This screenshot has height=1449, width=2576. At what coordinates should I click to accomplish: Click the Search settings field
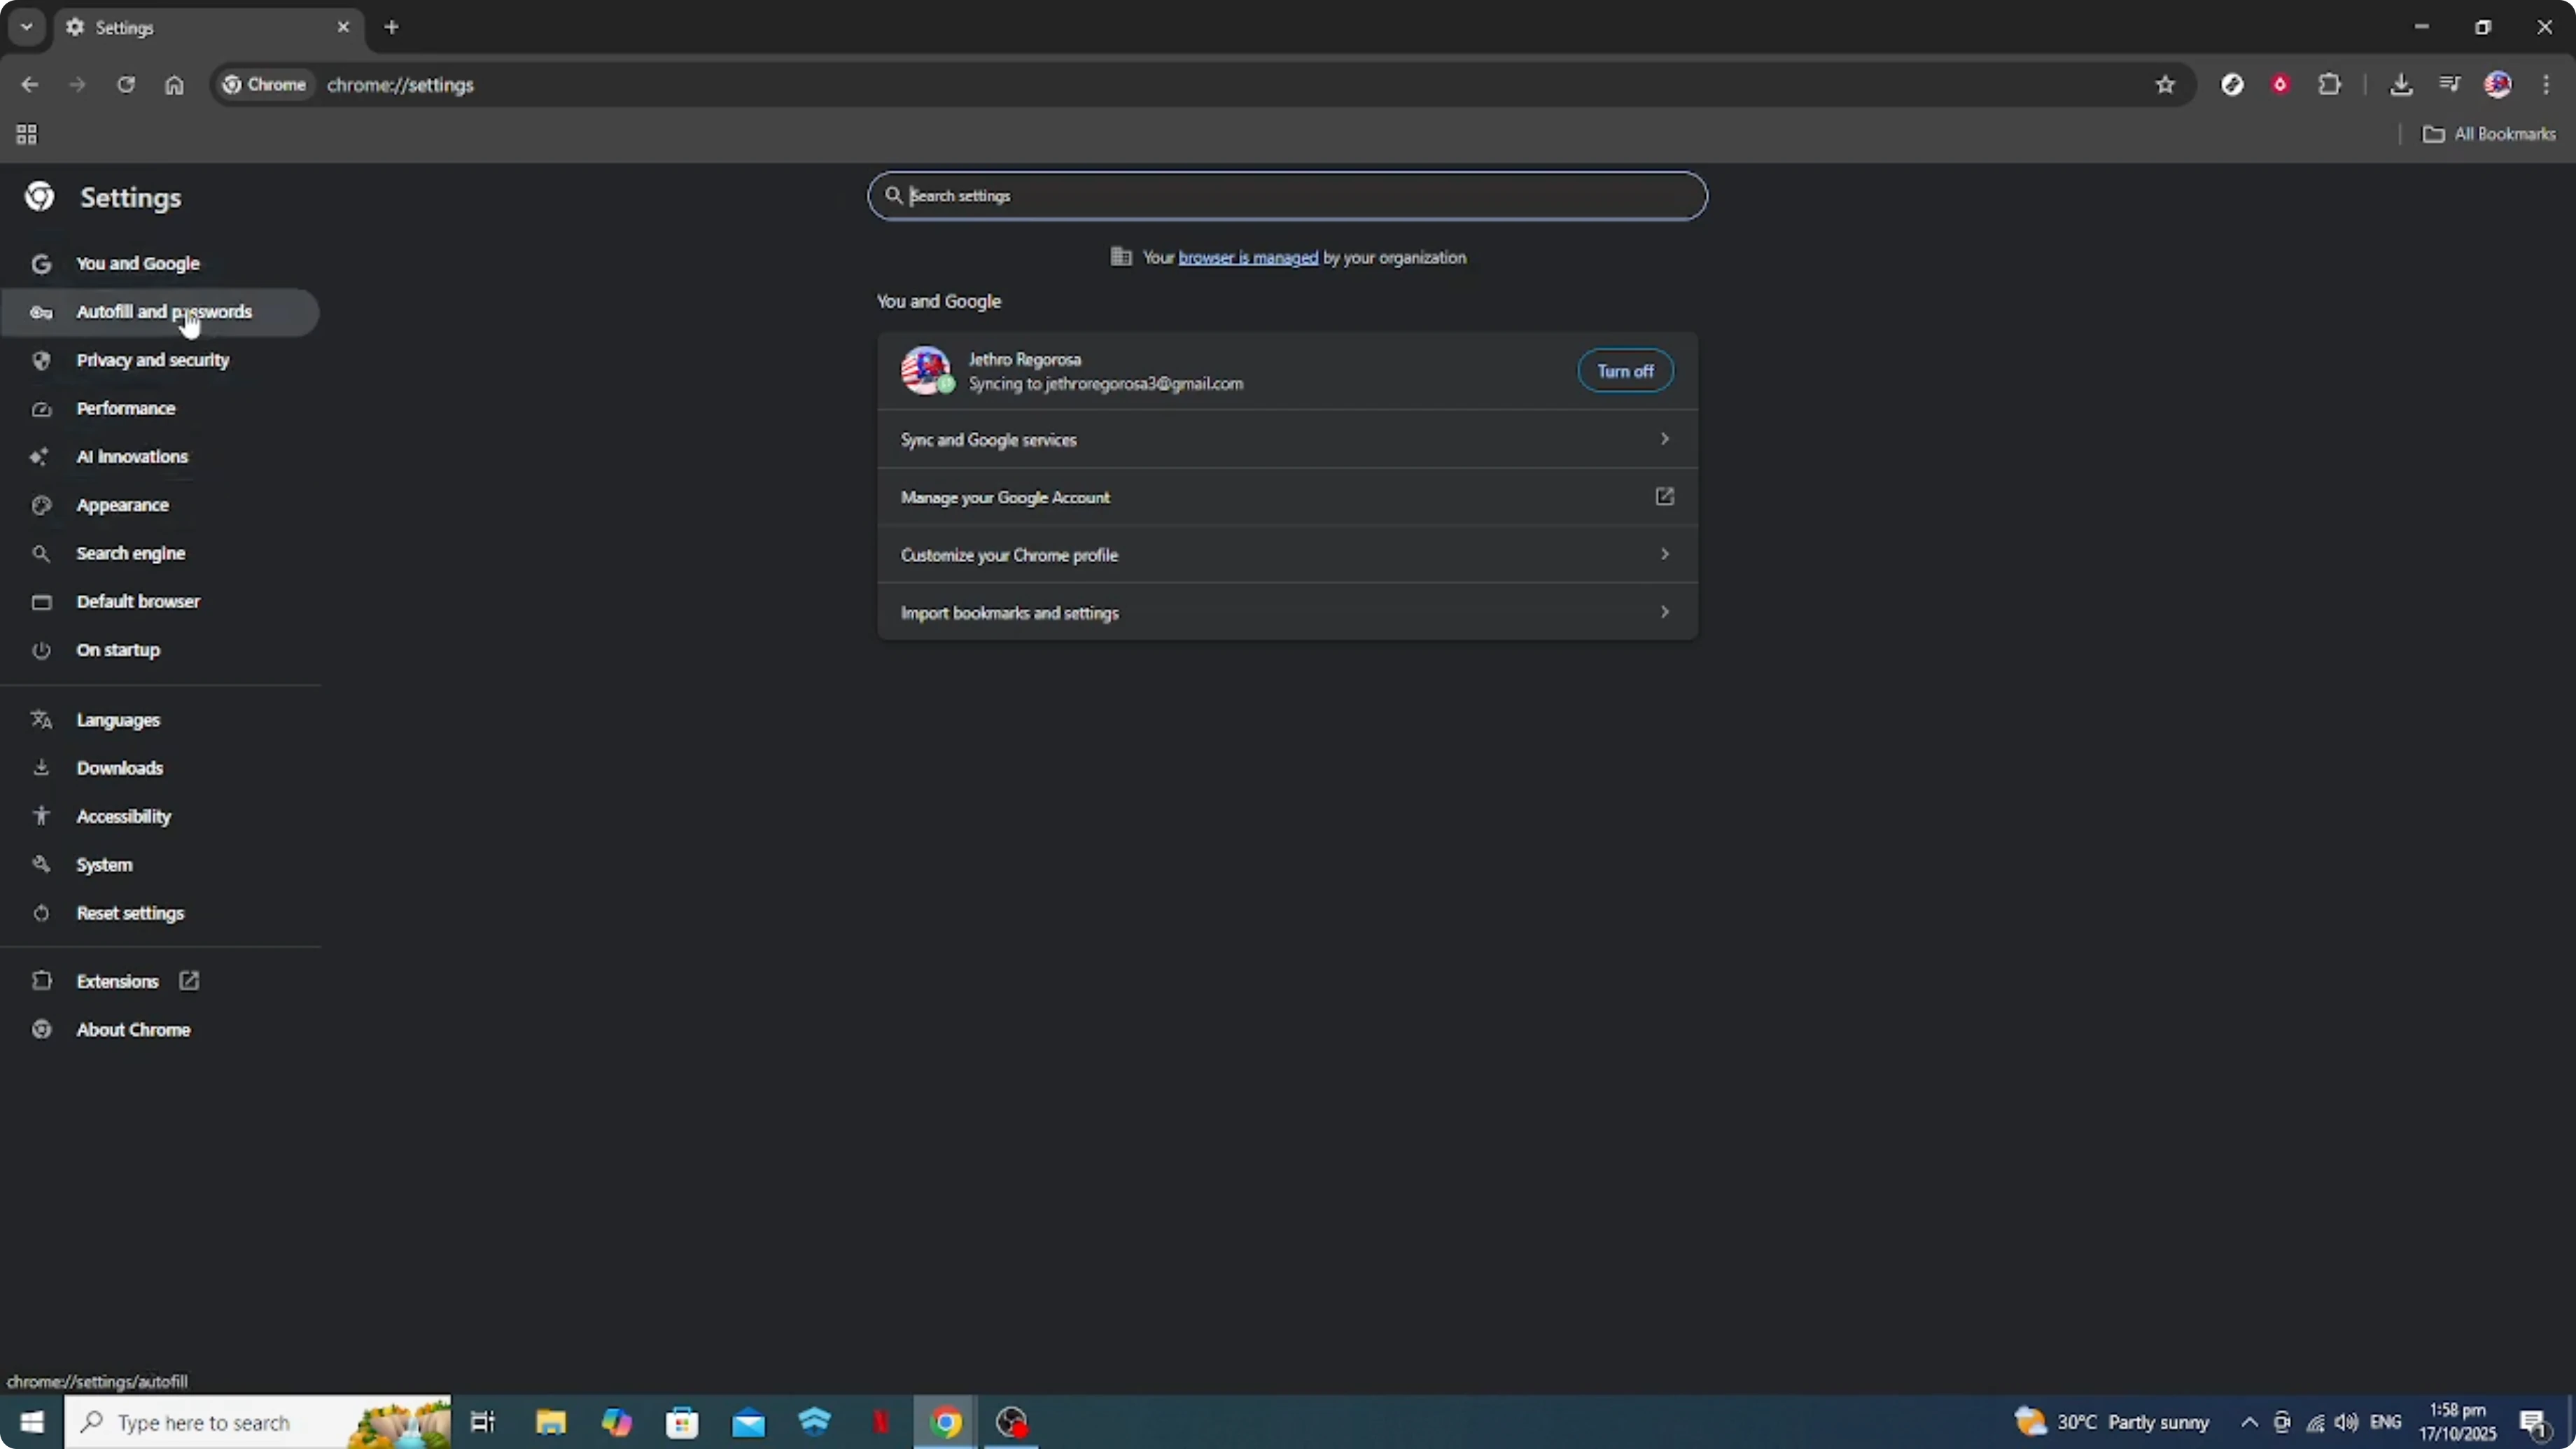point(1287,196)
